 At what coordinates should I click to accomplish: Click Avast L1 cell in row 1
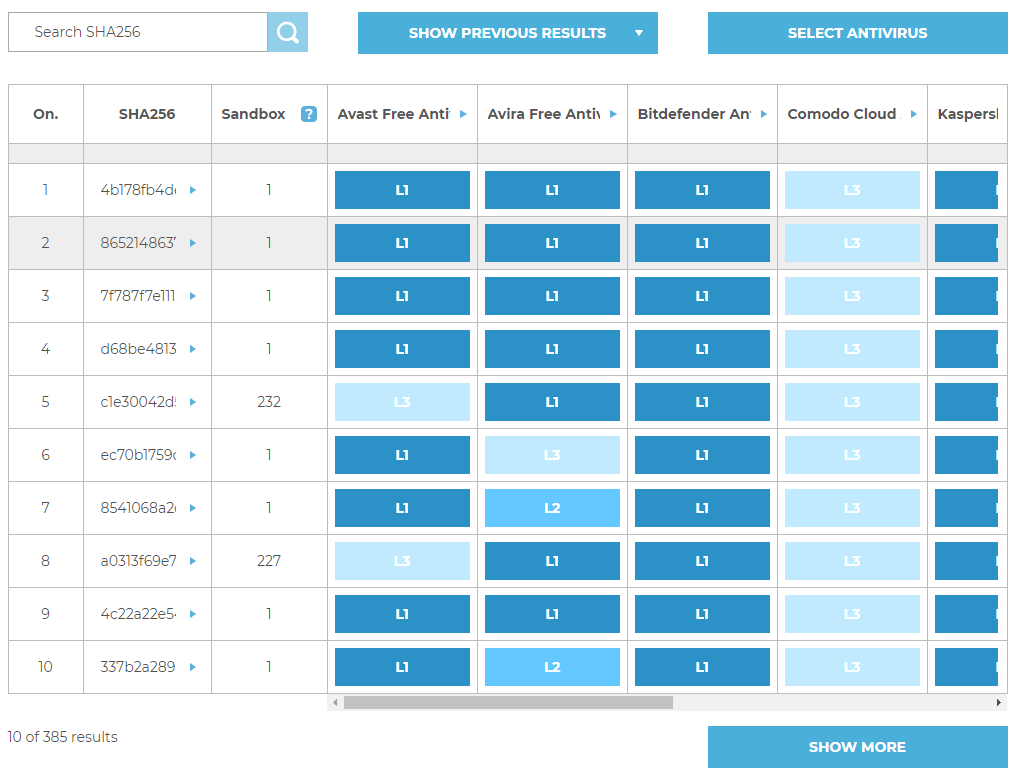[403, 190]
